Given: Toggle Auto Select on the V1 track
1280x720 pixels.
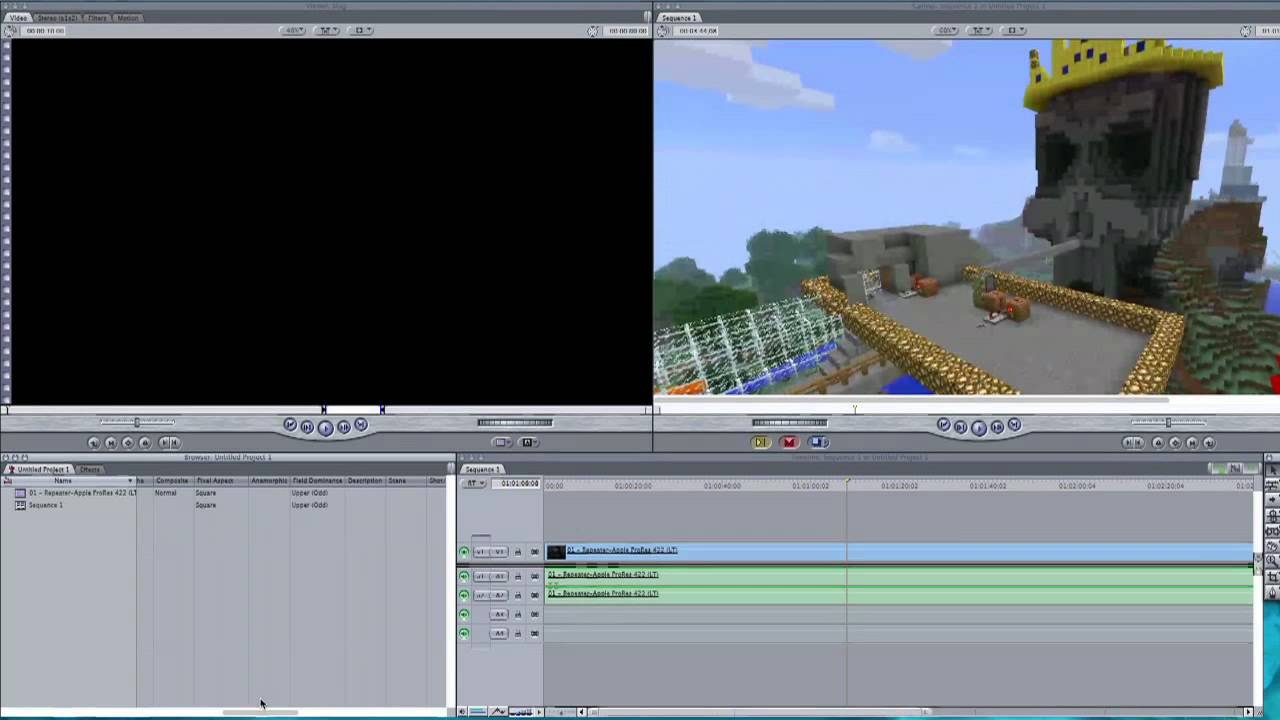Looking at the screenshot, I should [534, 552].
